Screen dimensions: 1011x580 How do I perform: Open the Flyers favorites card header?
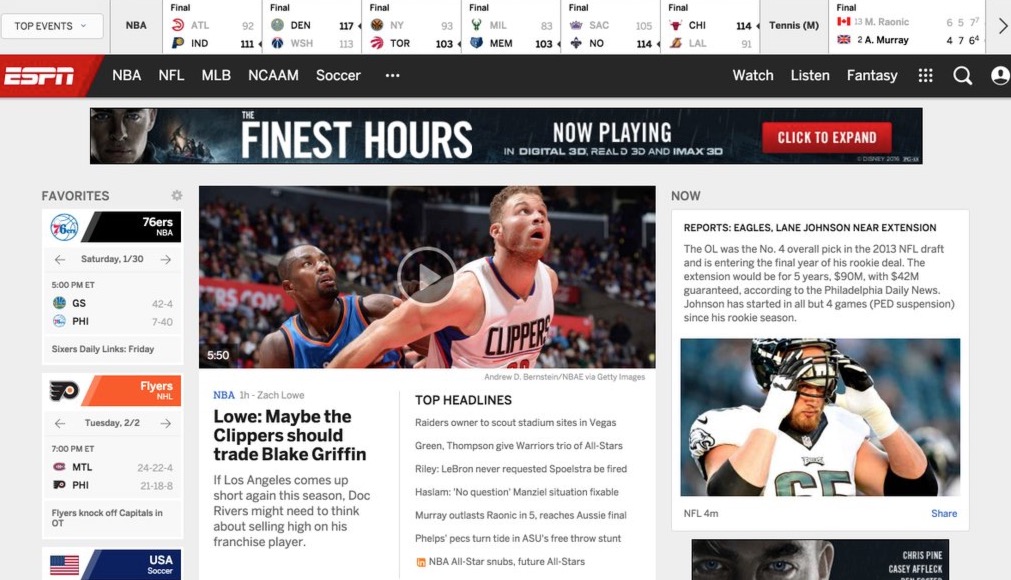click(x=112, y=391)
